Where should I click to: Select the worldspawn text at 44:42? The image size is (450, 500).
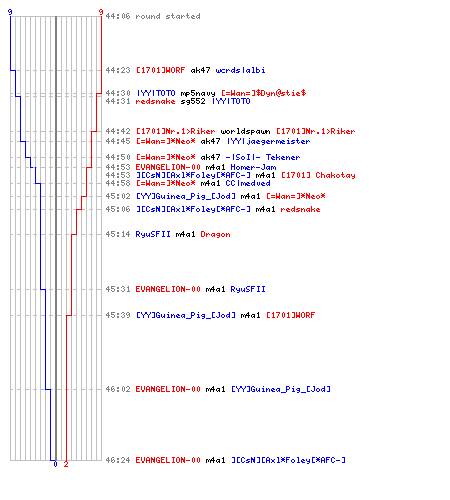[245, 131]
